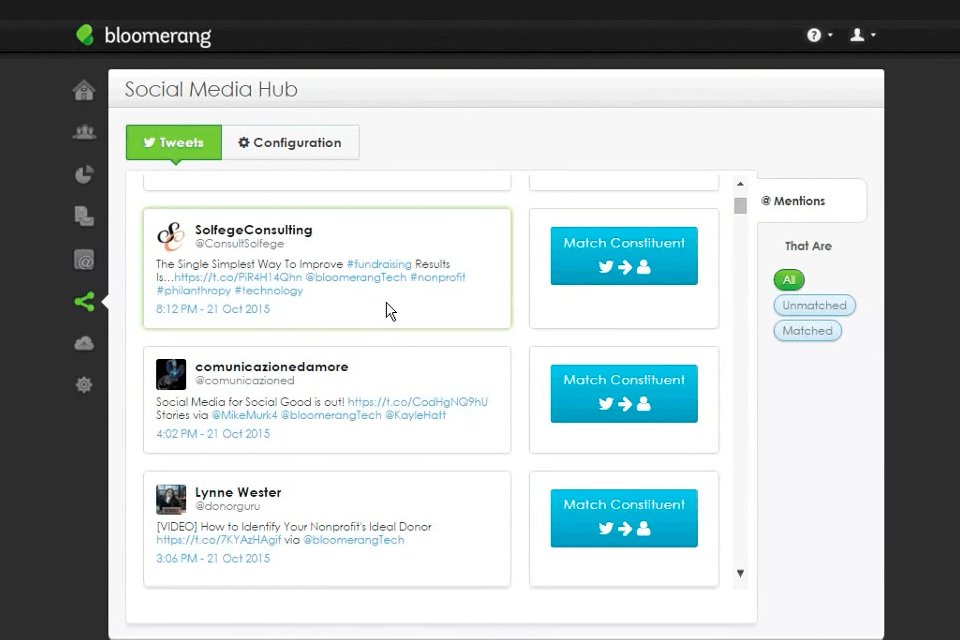This screenshot has width=960, height=640.
Task: Click the Bloomerang logo
Action: [x=143, y=36]
